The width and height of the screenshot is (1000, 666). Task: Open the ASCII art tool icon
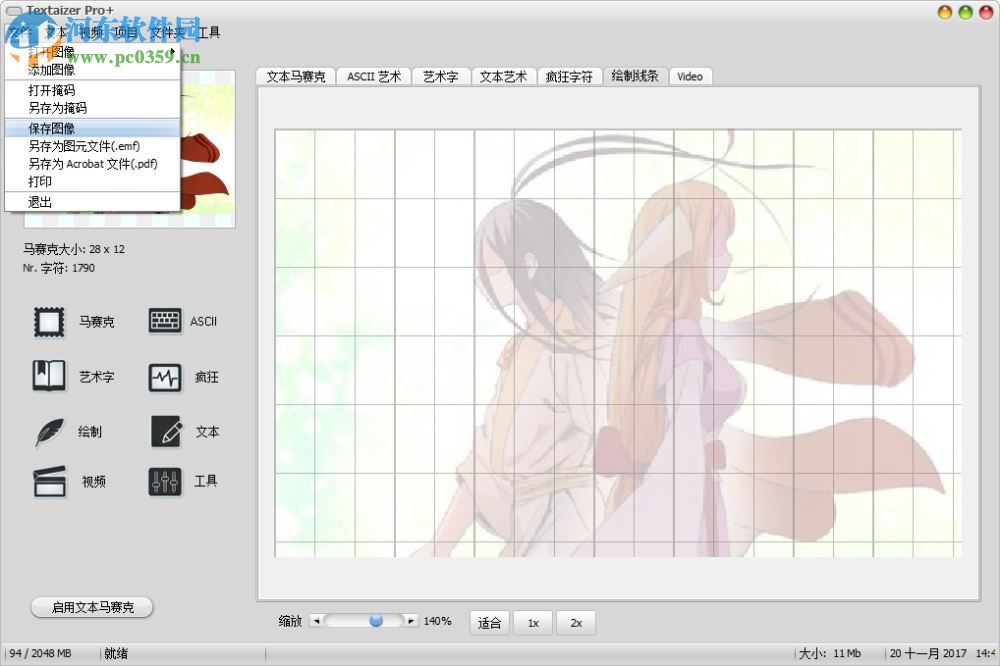point(163,320)
